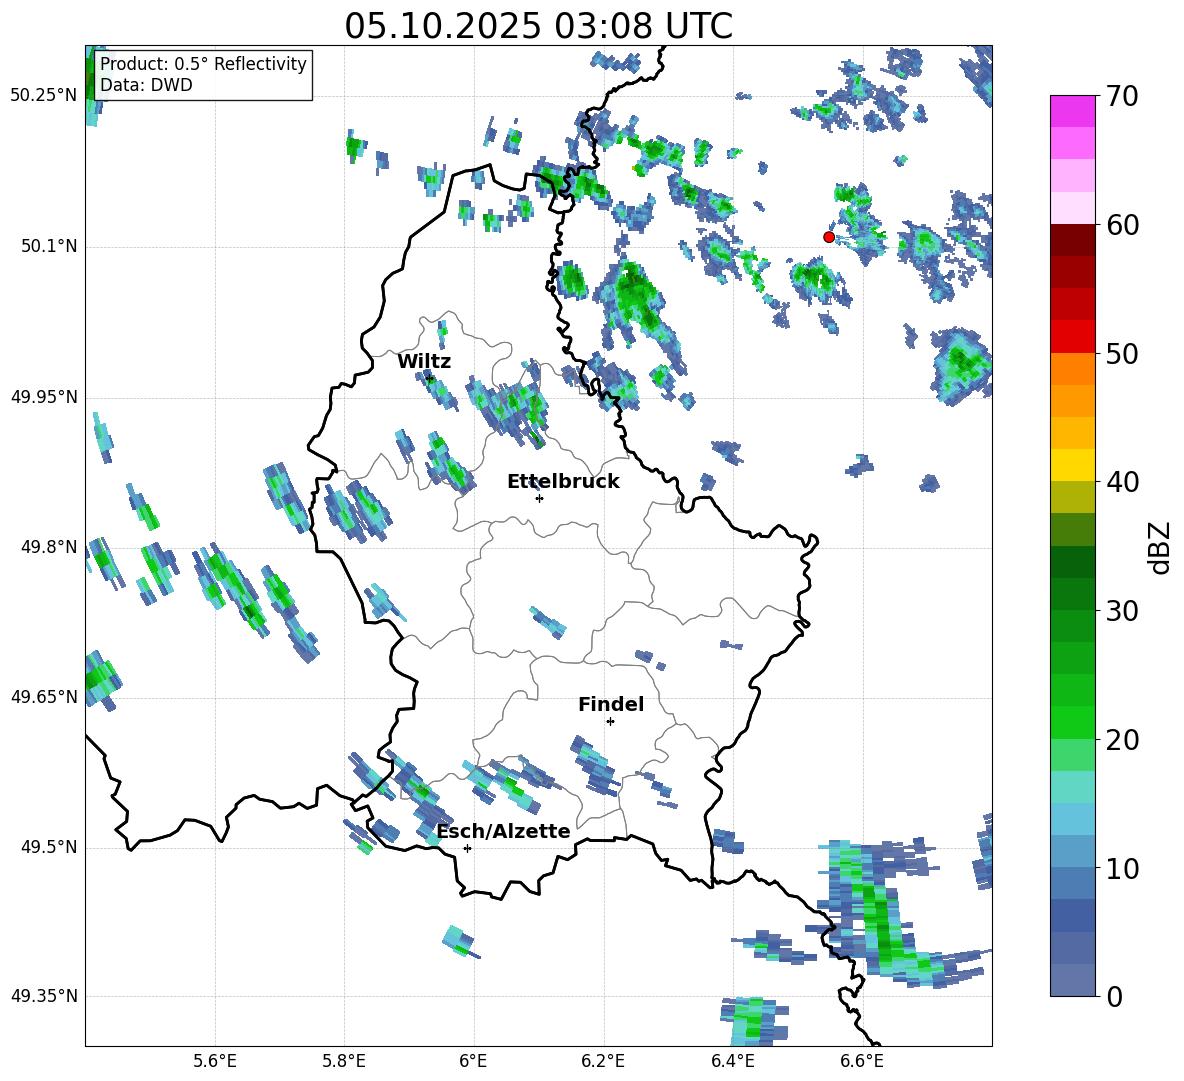Click the 49.65°N latitude label
Screen dimensions: 1184x1081
click(44, 697)
